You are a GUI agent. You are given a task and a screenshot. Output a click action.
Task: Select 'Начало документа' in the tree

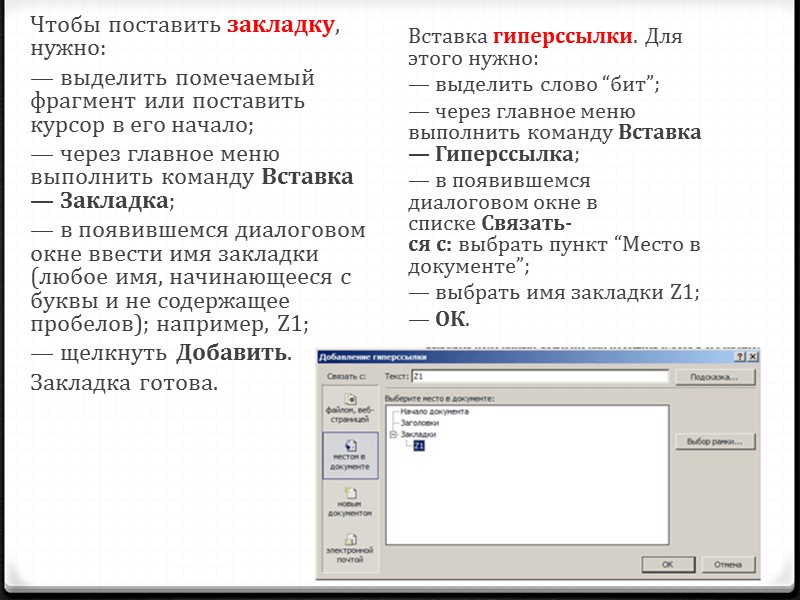click(434, 411)
